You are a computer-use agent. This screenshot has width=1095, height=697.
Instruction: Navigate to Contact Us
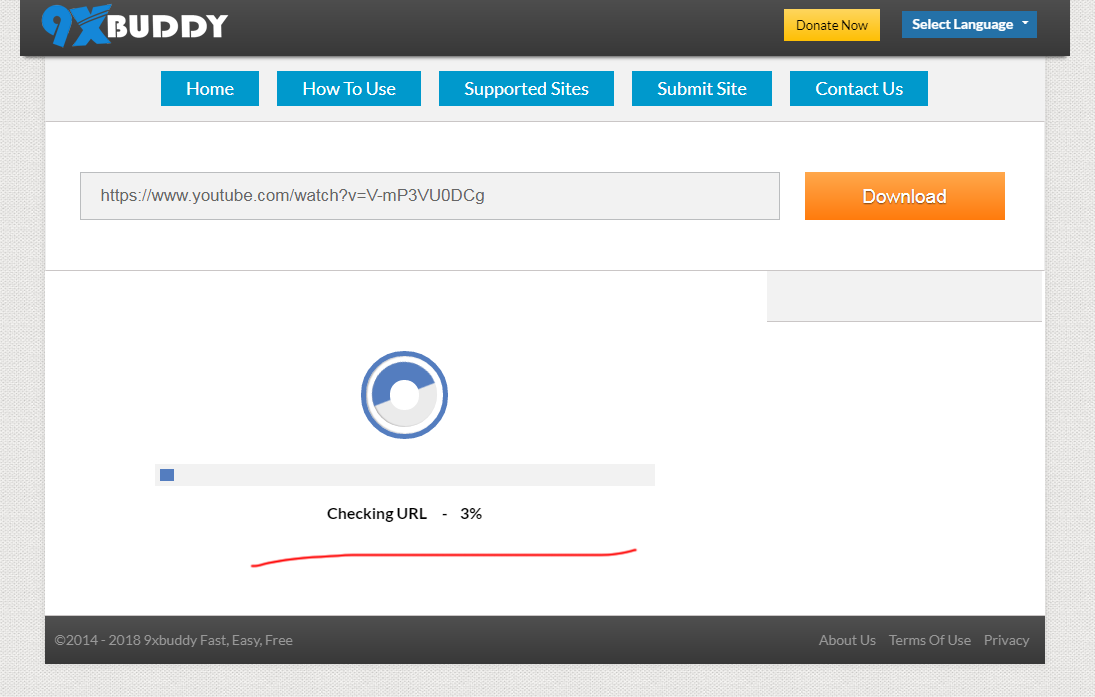[x=859, y=89]
